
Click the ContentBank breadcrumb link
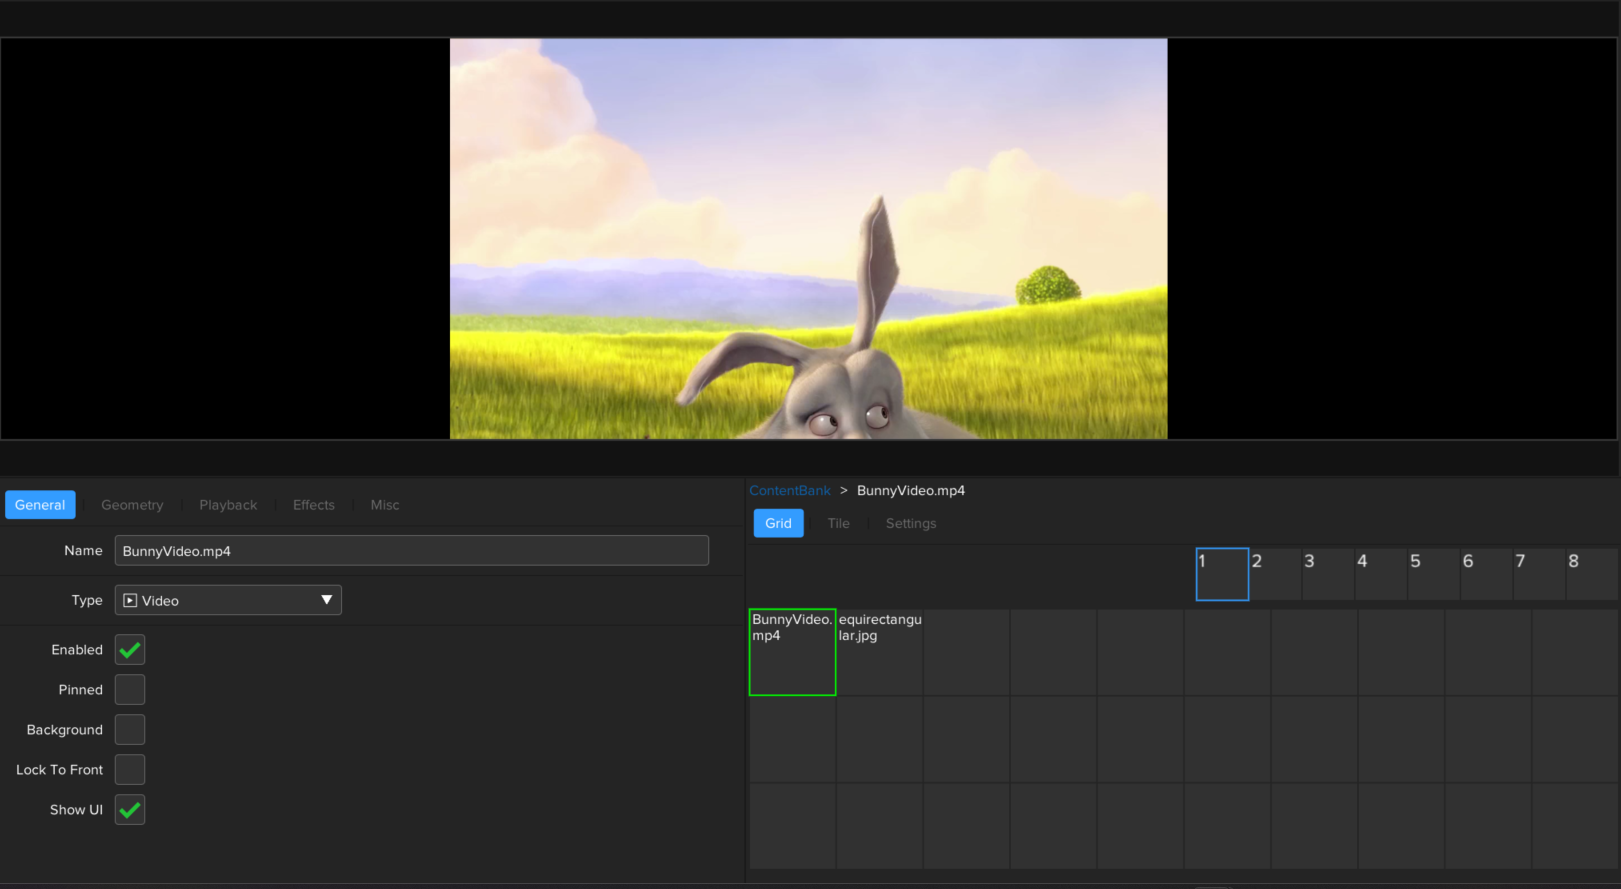coord(790,491)
